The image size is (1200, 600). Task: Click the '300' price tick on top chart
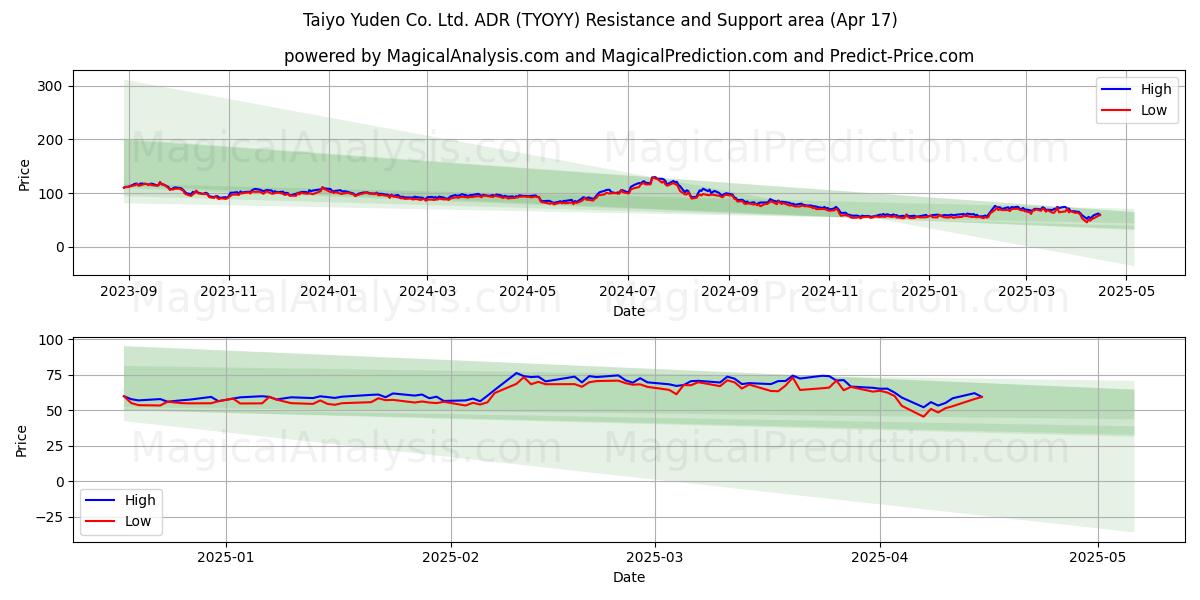coord(52,86)
